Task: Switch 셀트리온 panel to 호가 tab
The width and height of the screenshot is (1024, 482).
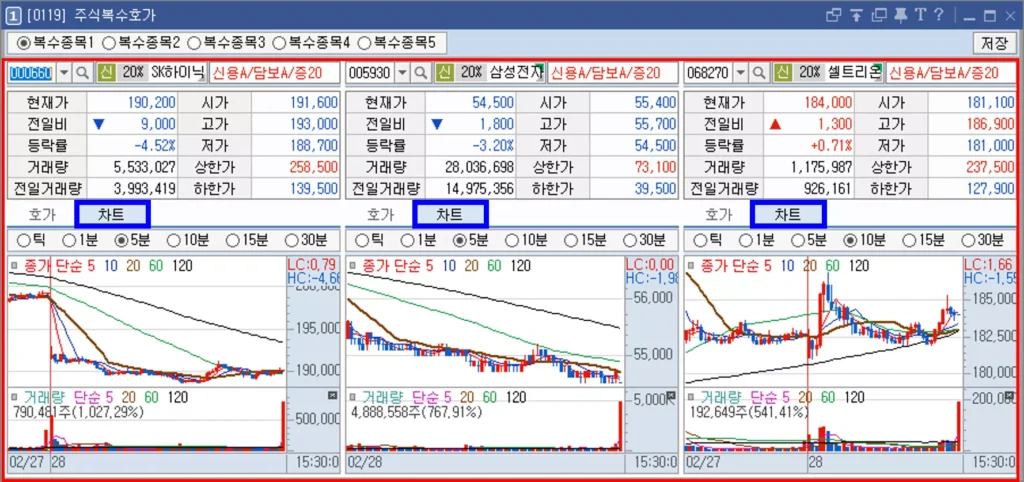Action: tap(719, 214)
